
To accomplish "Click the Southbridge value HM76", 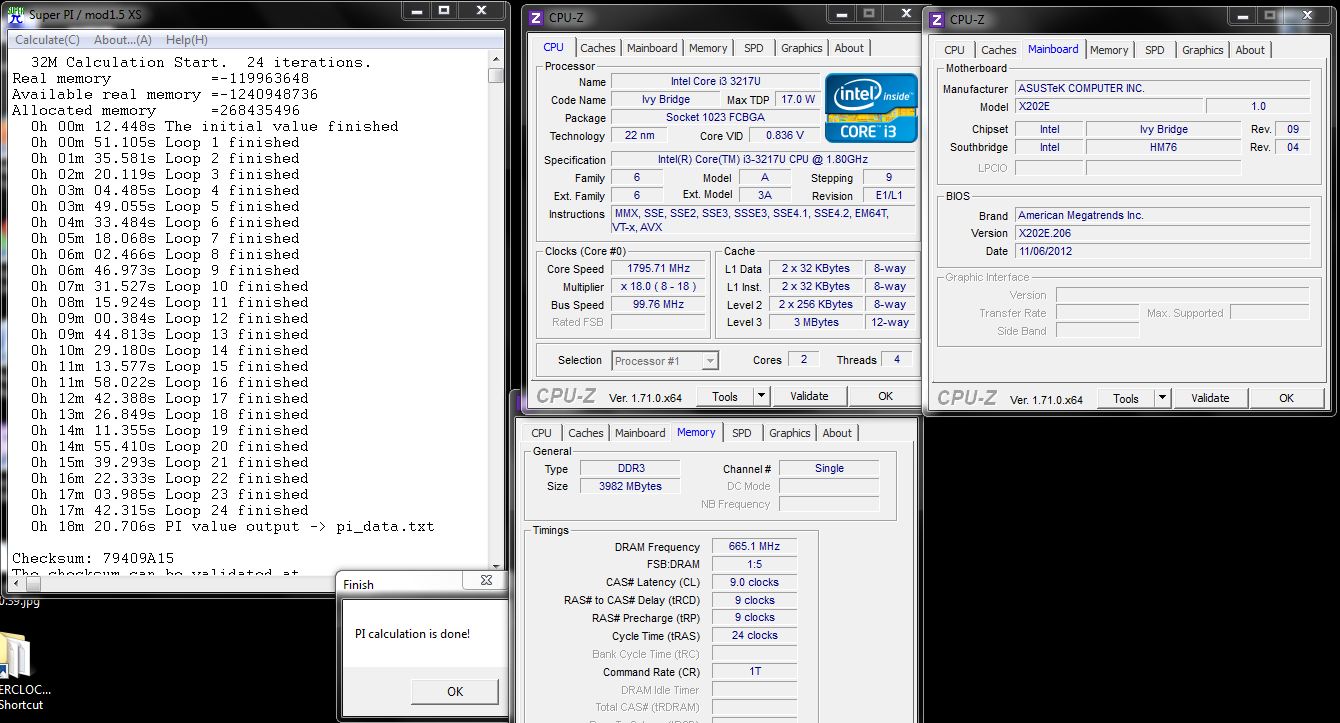I will [1165, 147].
